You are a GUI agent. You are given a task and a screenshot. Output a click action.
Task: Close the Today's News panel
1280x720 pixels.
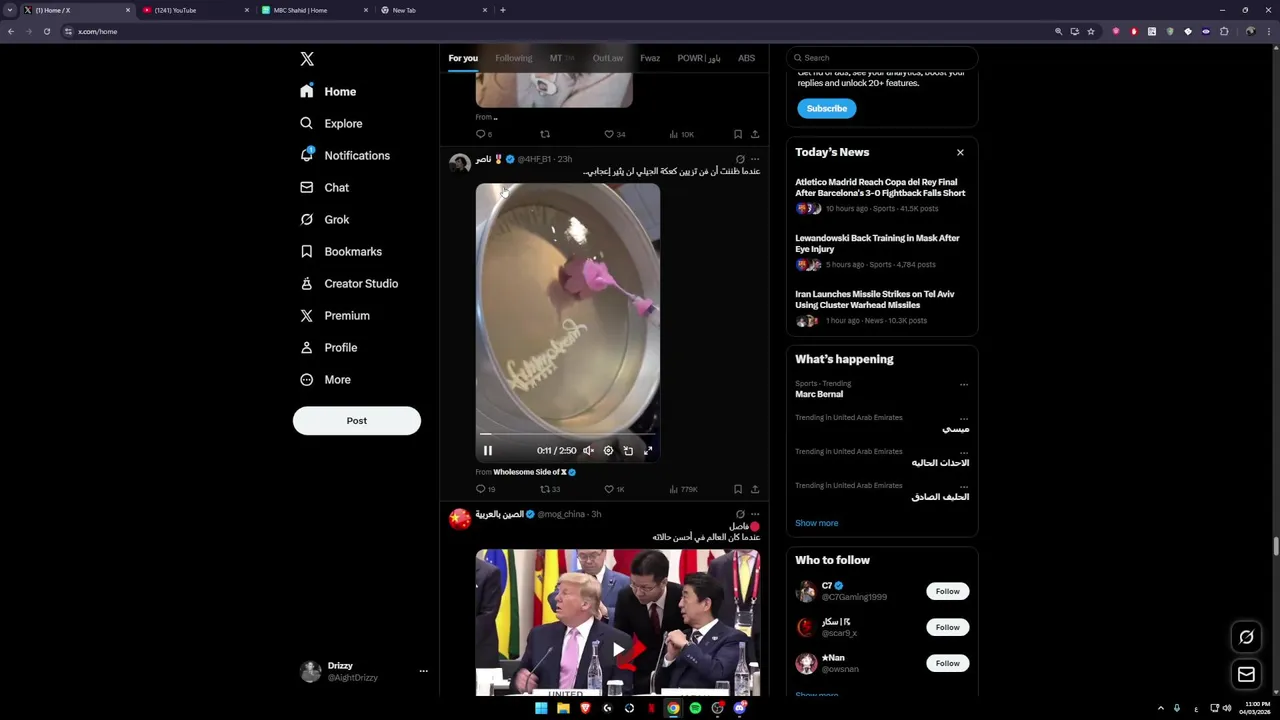pyautogui.click(x=960, y=152)
